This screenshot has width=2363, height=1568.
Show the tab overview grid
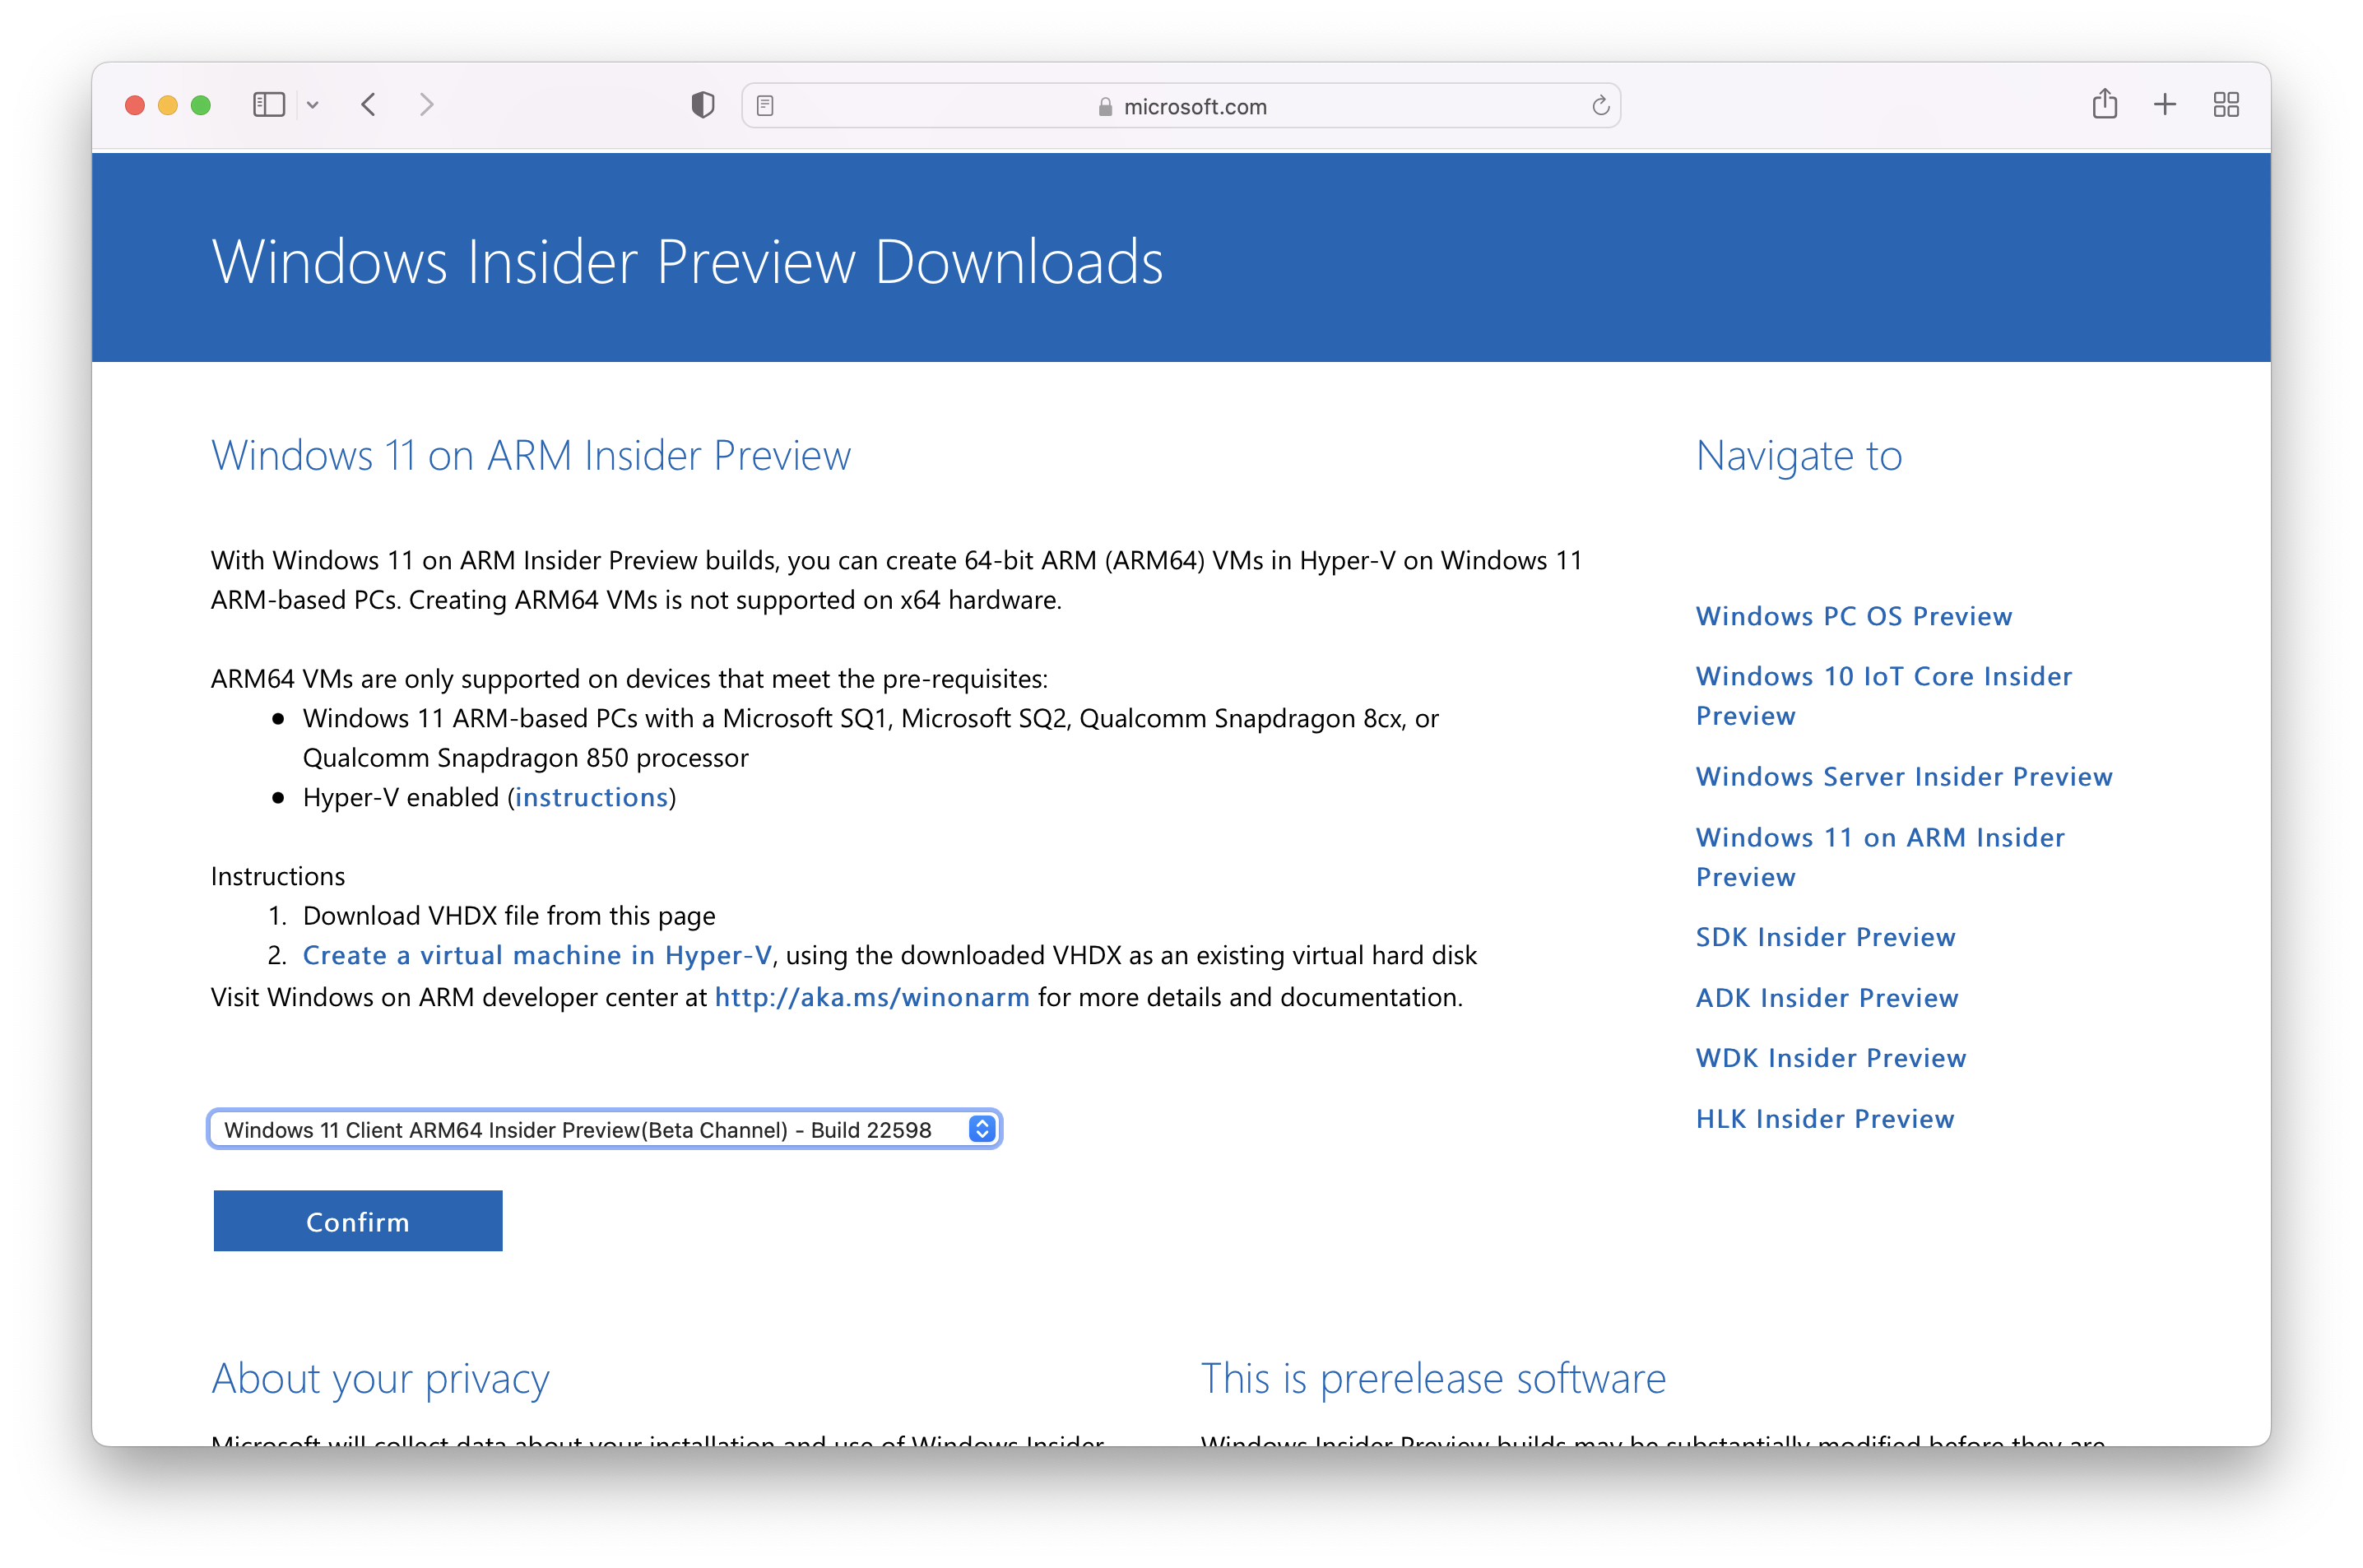tap(2226, 104)
